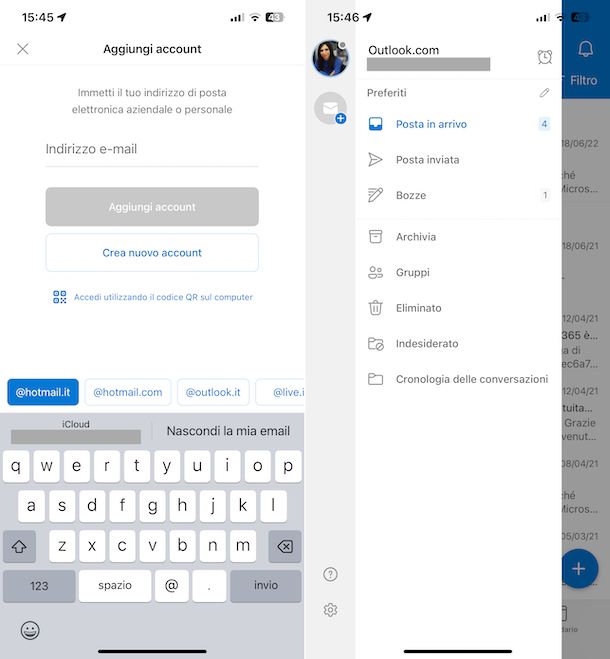Open the help question mark icon
Image resolution: width=610 pixels, height=659 pixels.
tap(330, 574)
